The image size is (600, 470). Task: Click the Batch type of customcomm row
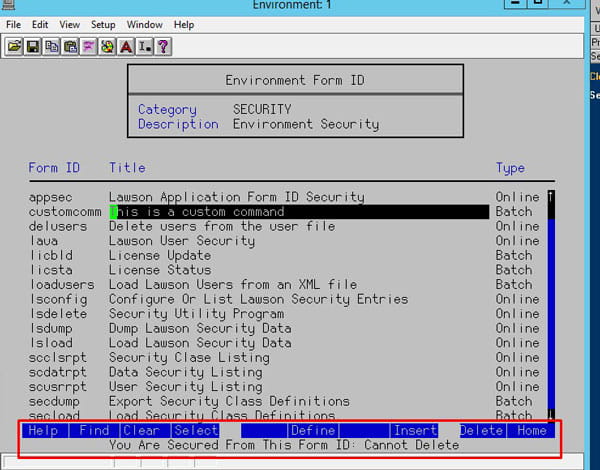tap(514, 212)
